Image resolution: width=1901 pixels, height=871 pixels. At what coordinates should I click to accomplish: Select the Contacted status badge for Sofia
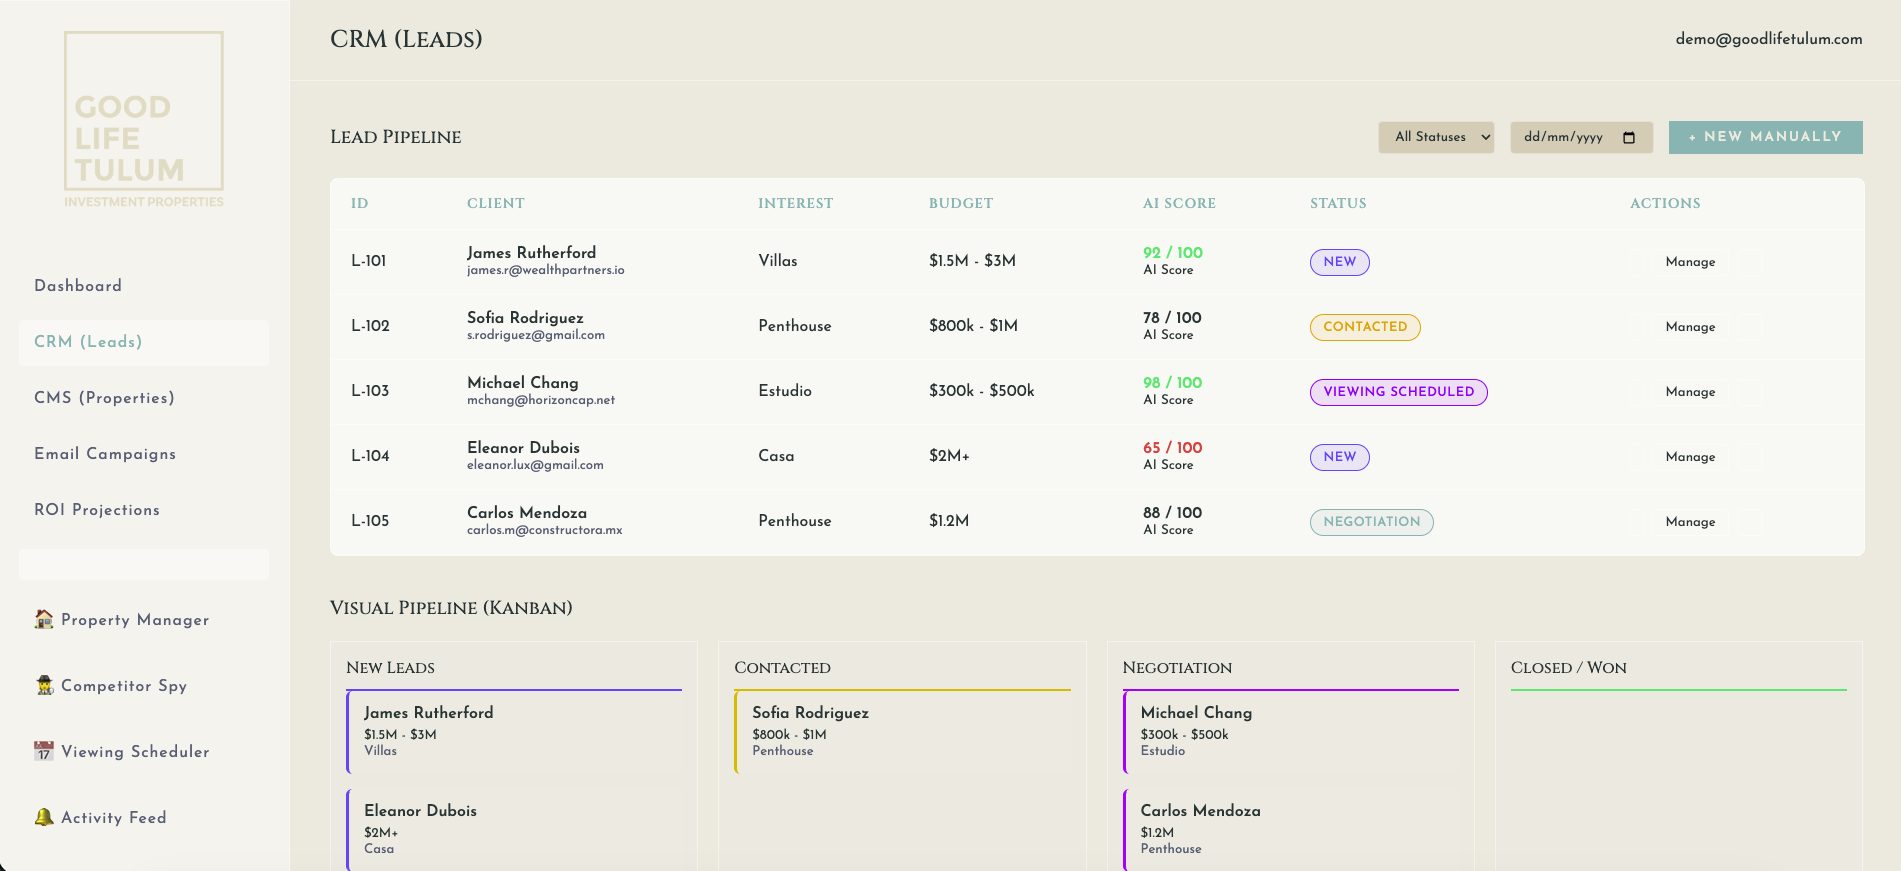(x=1364, y=327)
